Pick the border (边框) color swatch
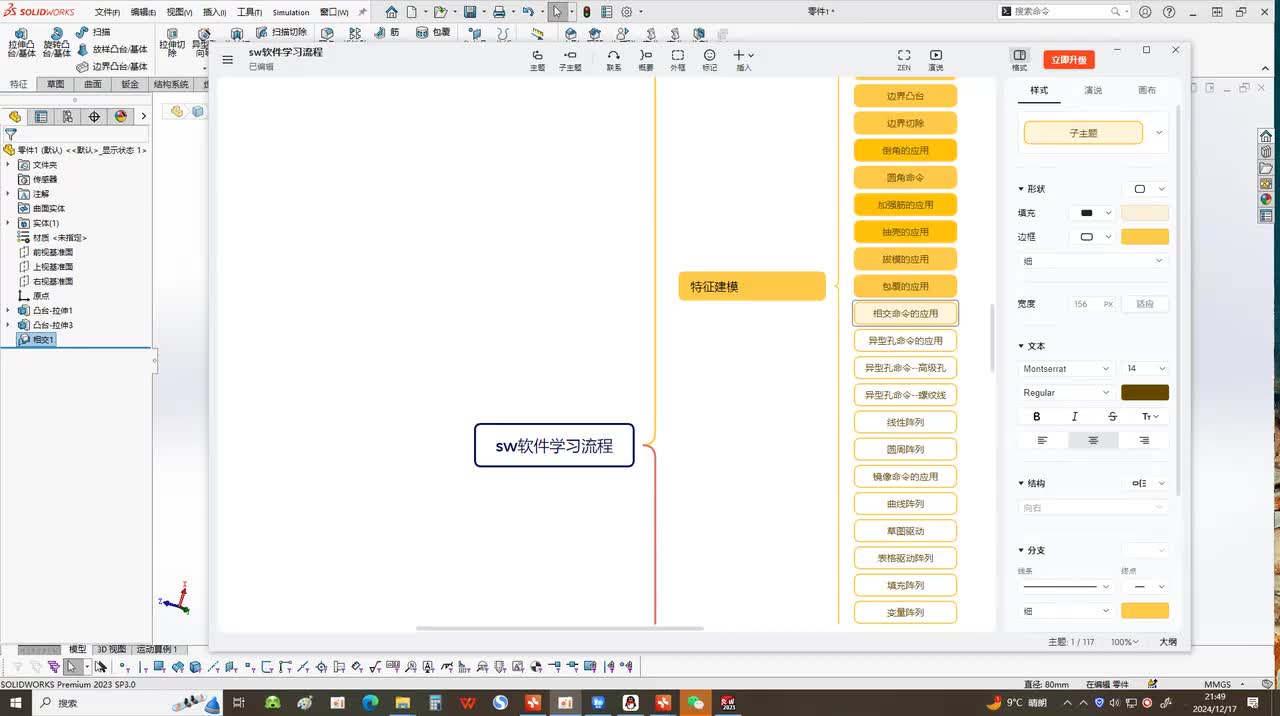The width and height of the screenshot is (1280, 716). pos(1145,237)
